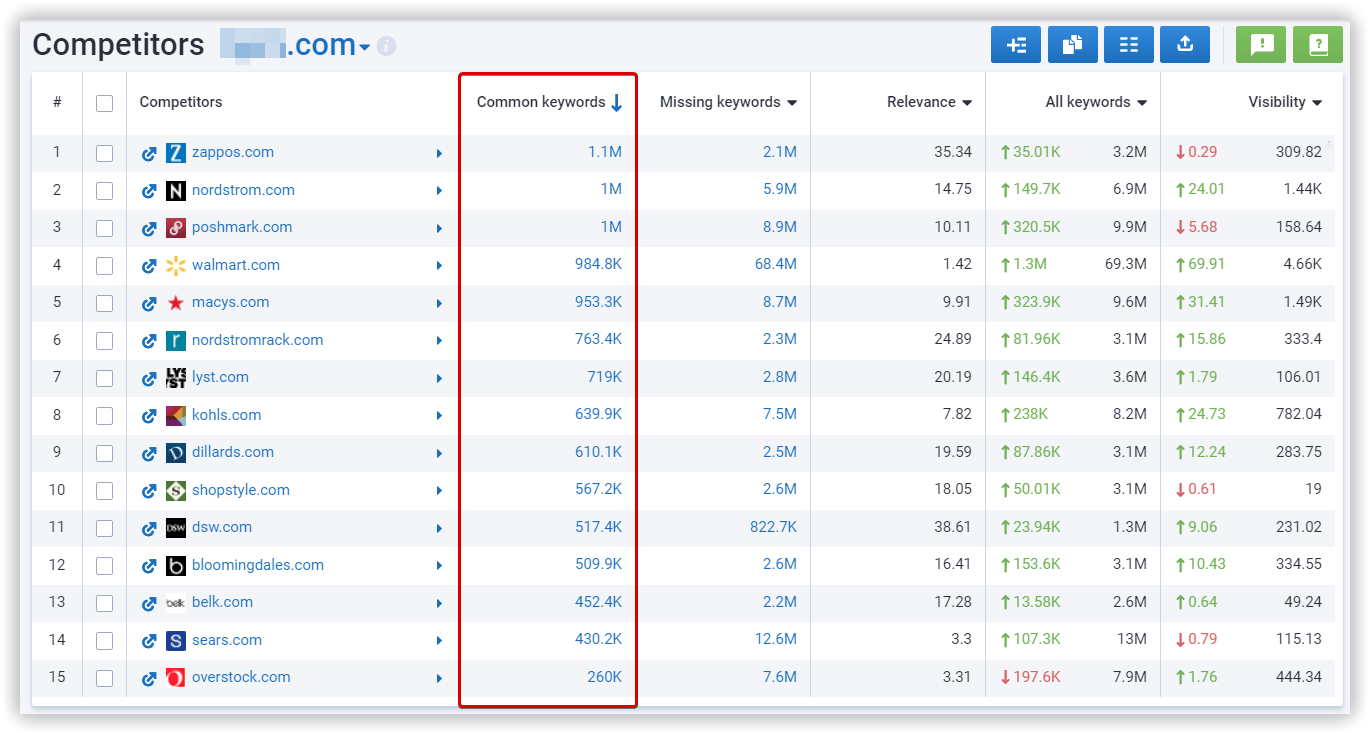Screen dimensions: 1370x734
Task: Expand the arrow menu for sears.com
Action: pyautogui.click(x=439, y=641)
